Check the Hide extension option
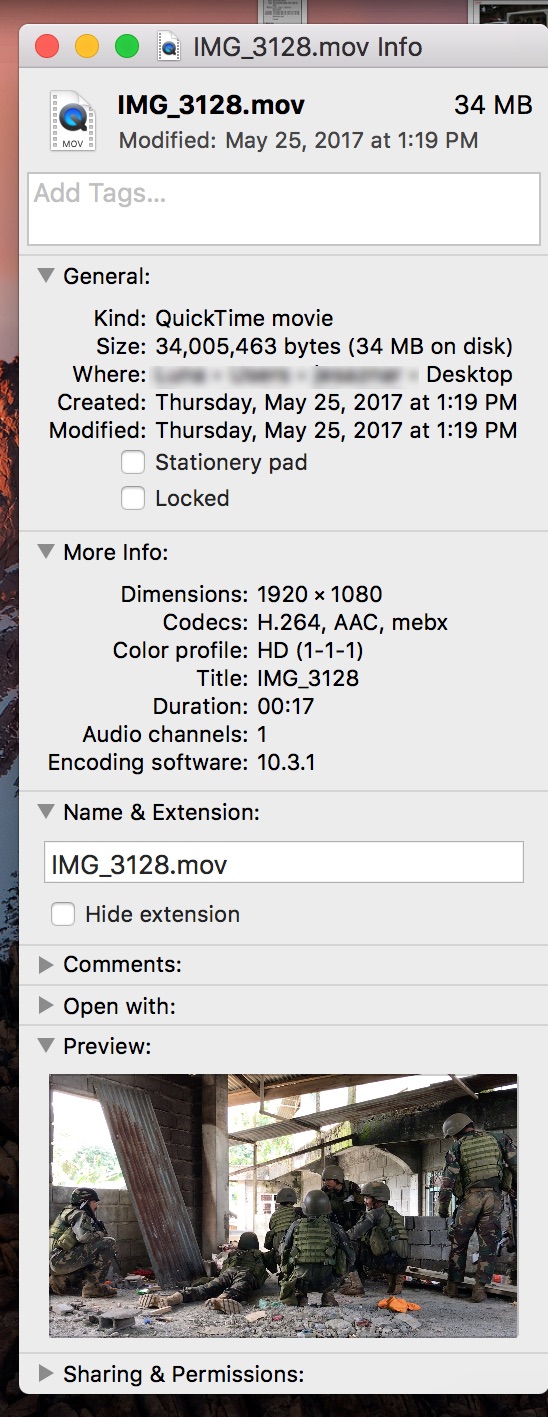The width and height of the screenshot is (548, 1417). click(63, 914)
